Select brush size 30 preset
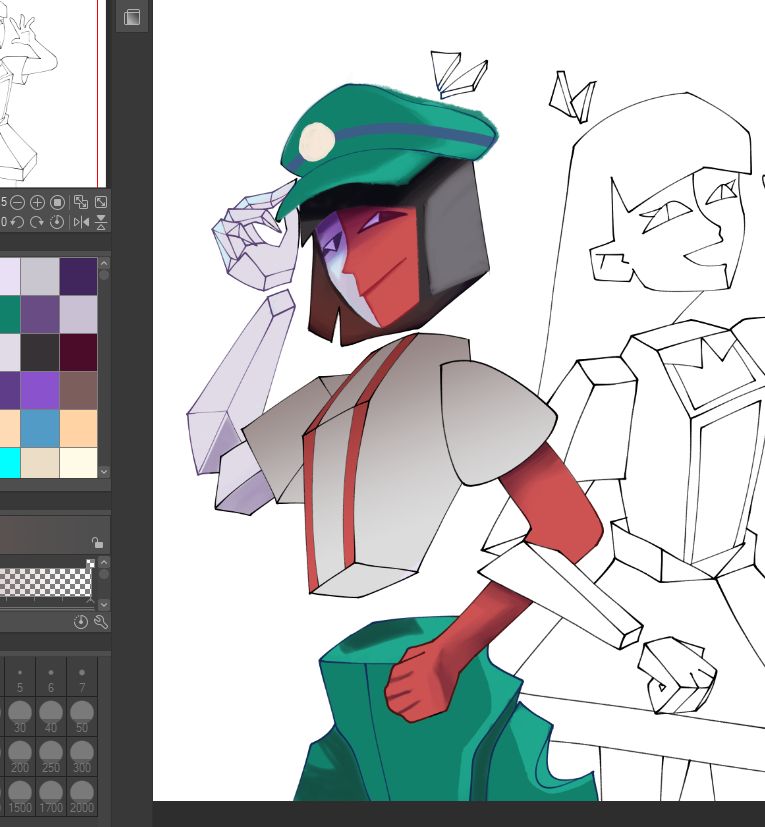The image size is (765, 827). [20, 717]
